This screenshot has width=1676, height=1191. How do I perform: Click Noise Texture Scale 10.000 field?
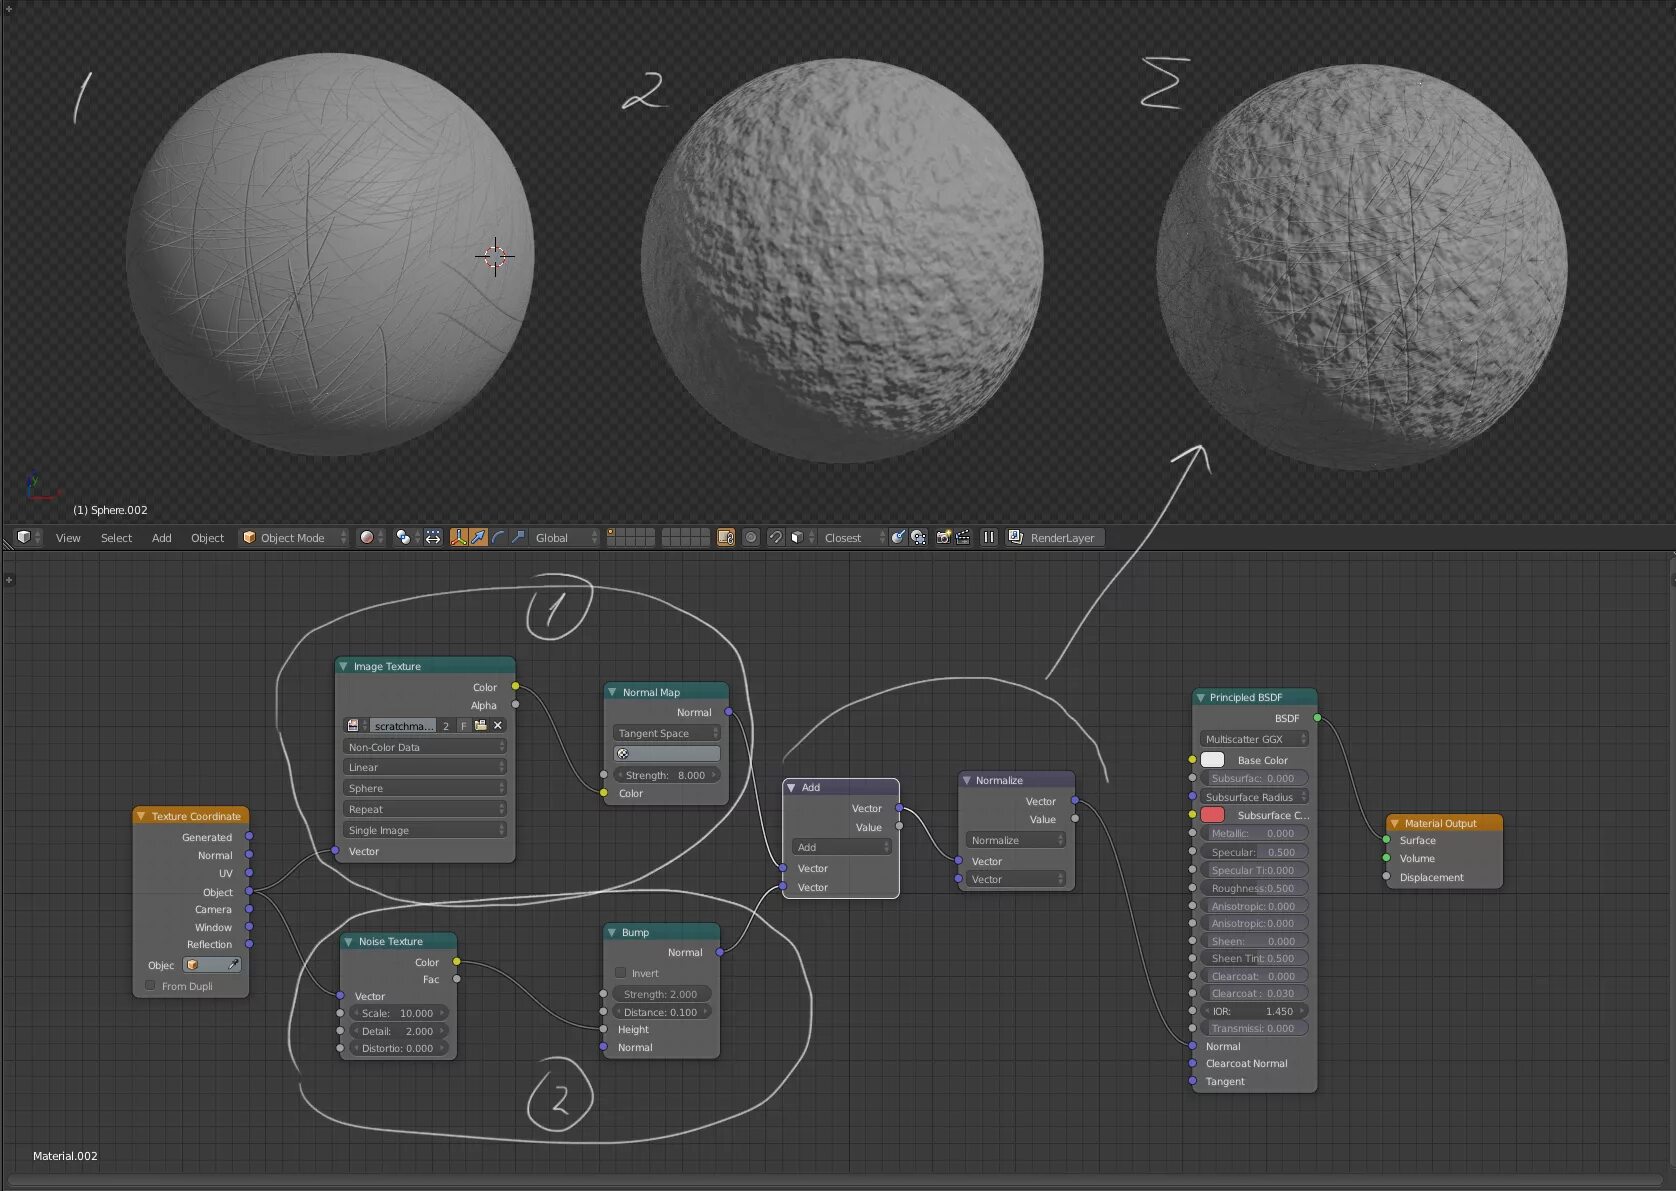coord(399,1013)
